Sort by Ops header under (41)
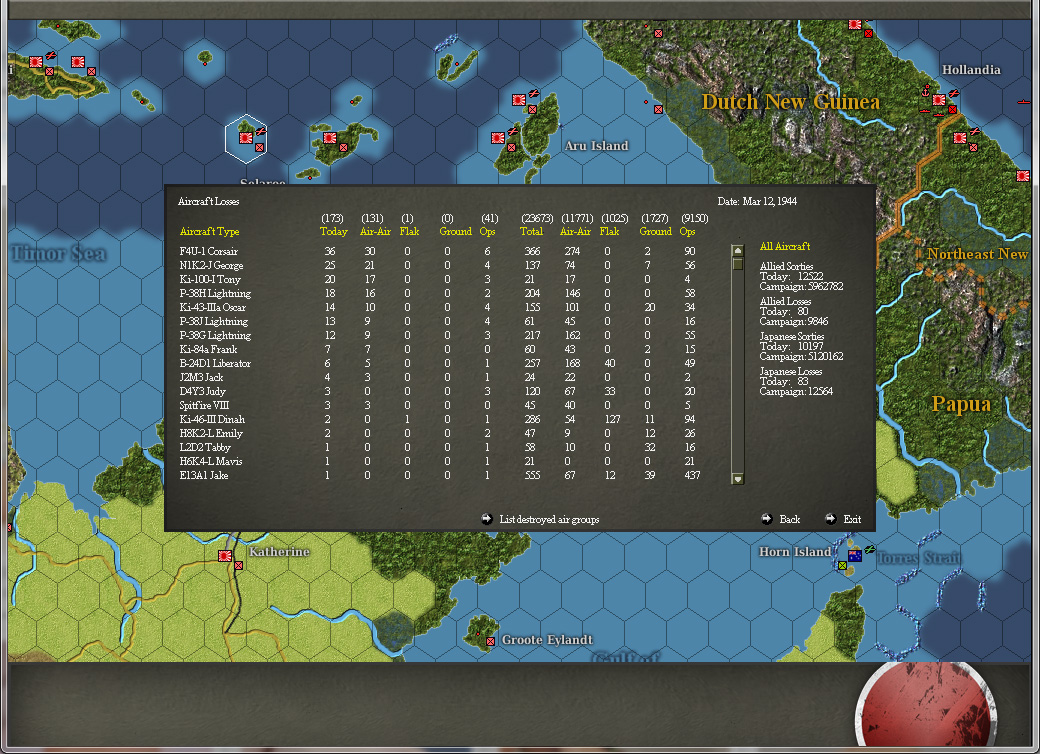This screenshot has height=754, width=1040. tap(488, 231)
